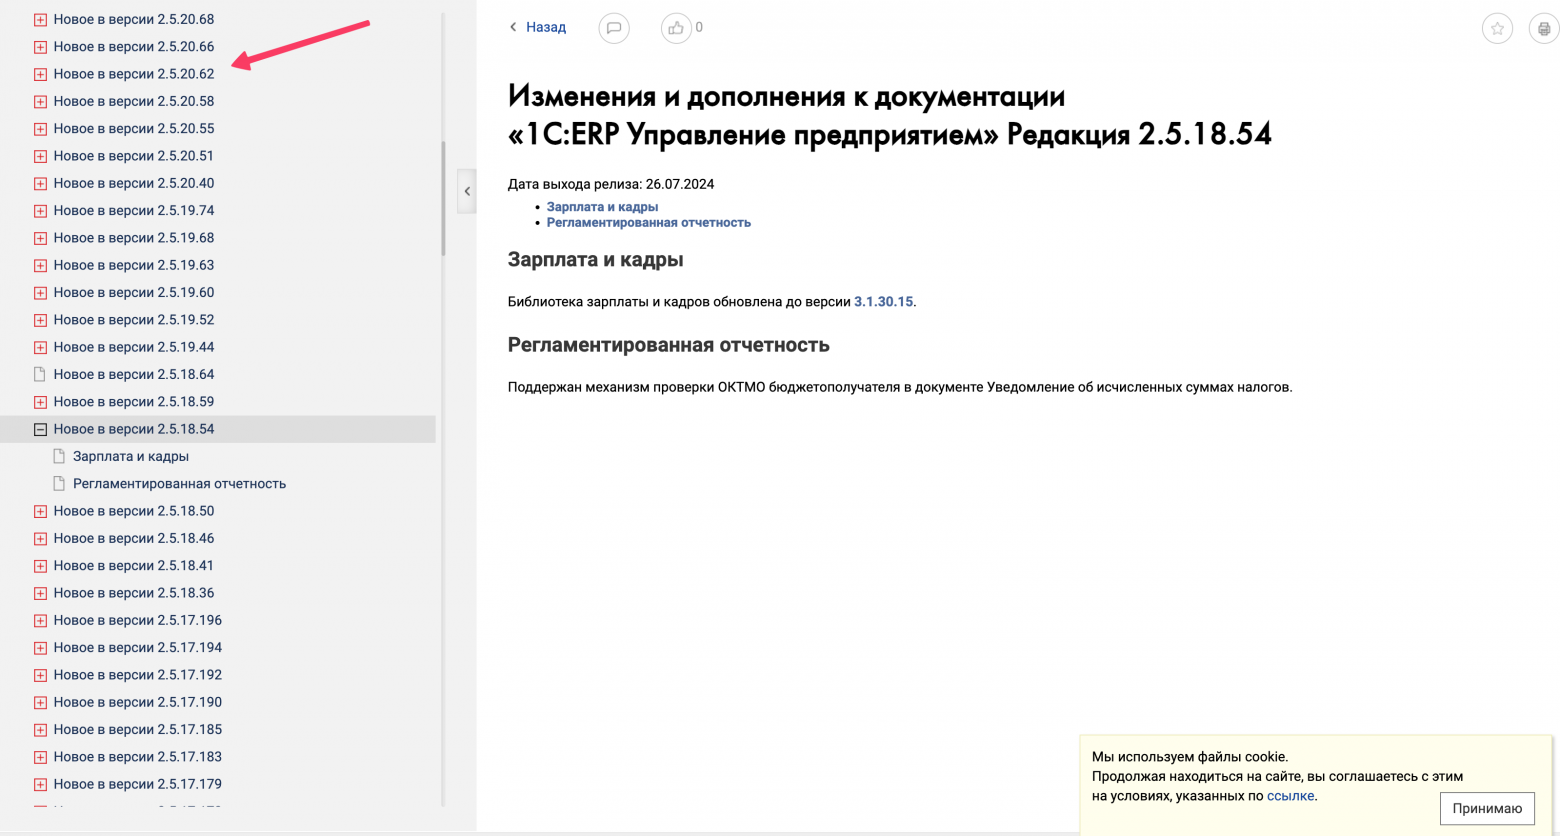
Task: Expand Новое в версии 2.5.19.60 plus icon
Action: coord(40,293)
